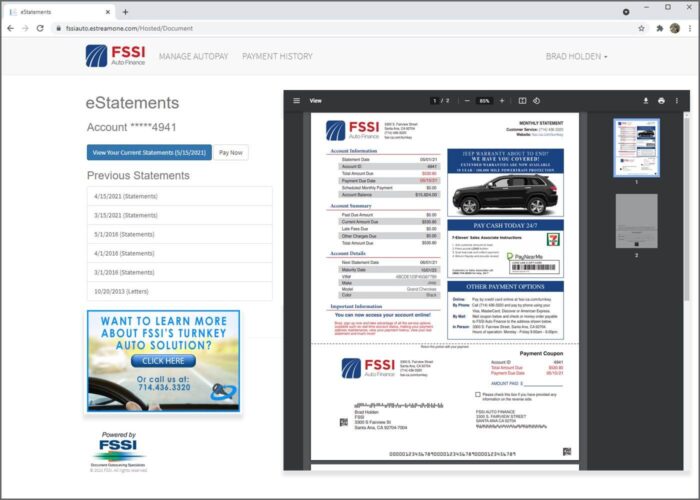
Task: Bookmark this page with the star icon
Action: (642, 28)
